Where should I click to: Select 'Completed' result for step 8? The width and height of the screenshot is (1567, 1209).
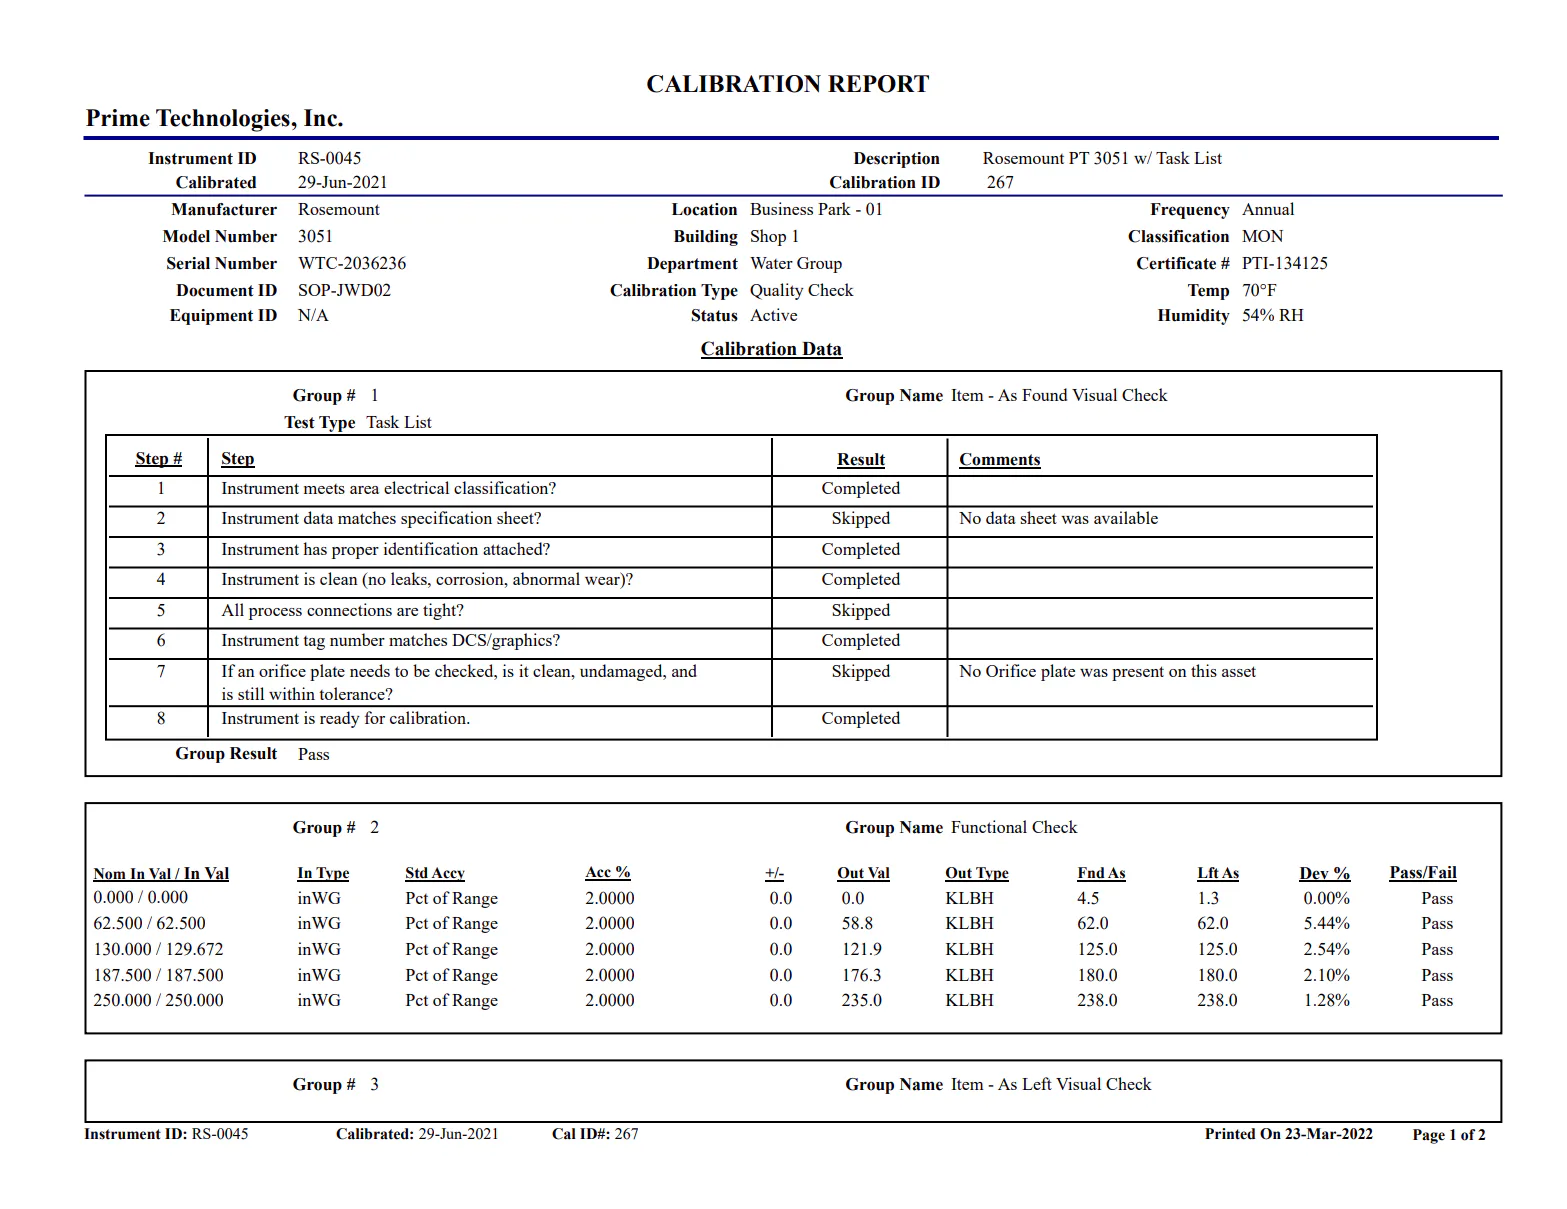point(860,718)
